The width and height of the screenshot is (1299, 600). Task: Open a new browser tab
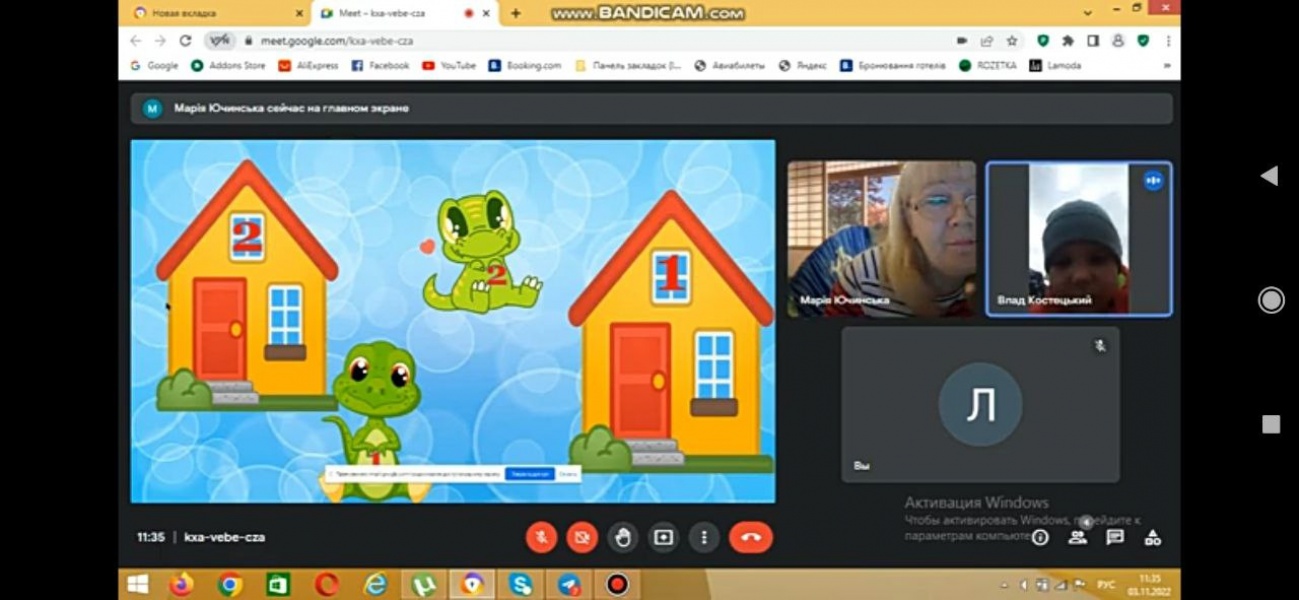tap(516, 13)
